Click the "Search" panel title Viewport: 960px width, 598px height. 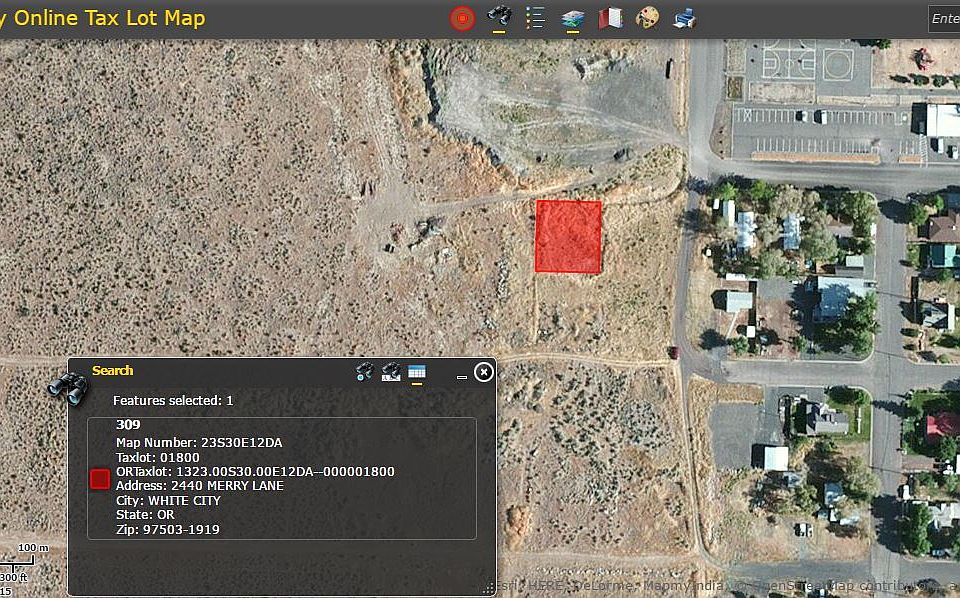tap(113, 370)
